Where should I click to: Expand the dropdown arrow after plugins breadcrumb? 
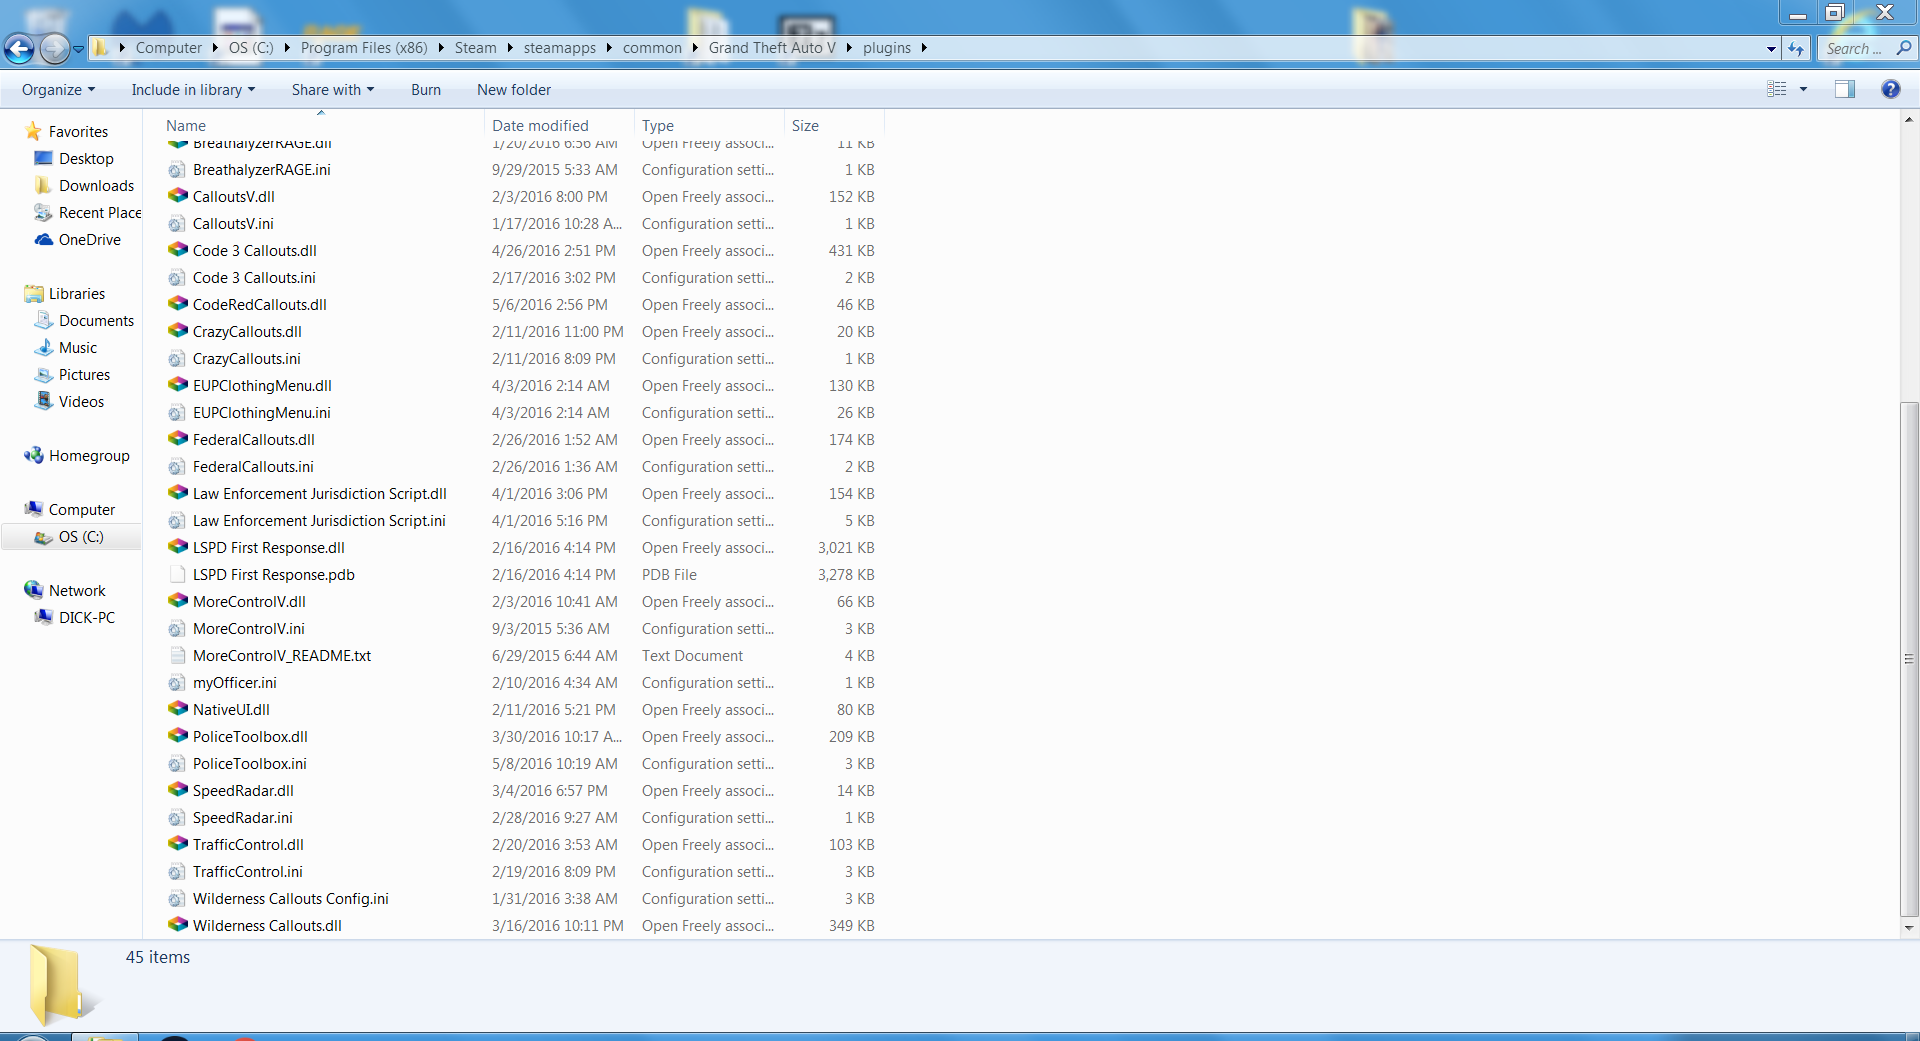[x=924, y=48]
